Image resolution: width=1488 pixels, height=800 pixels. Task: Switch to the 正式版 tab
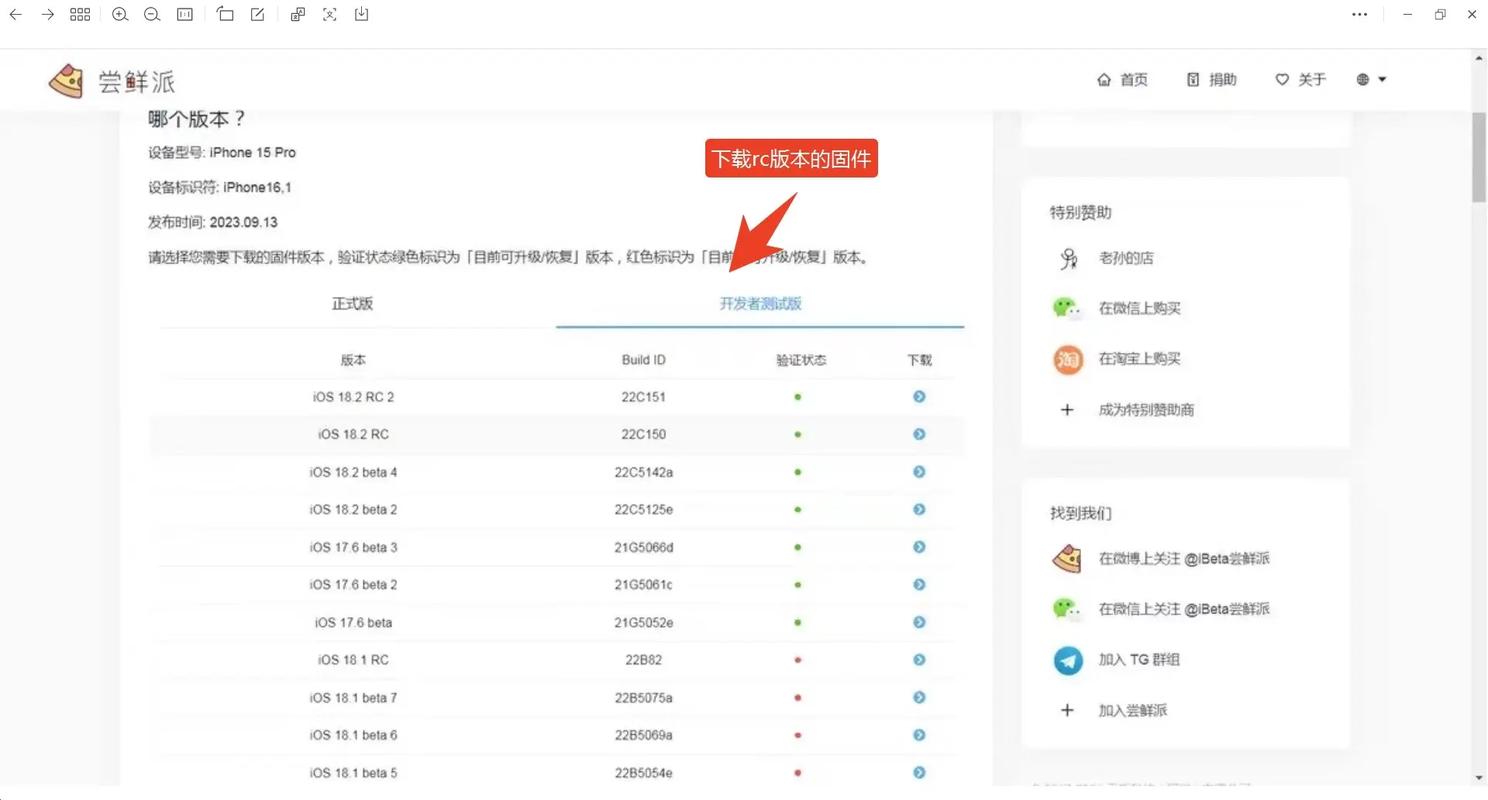(352, 303)
